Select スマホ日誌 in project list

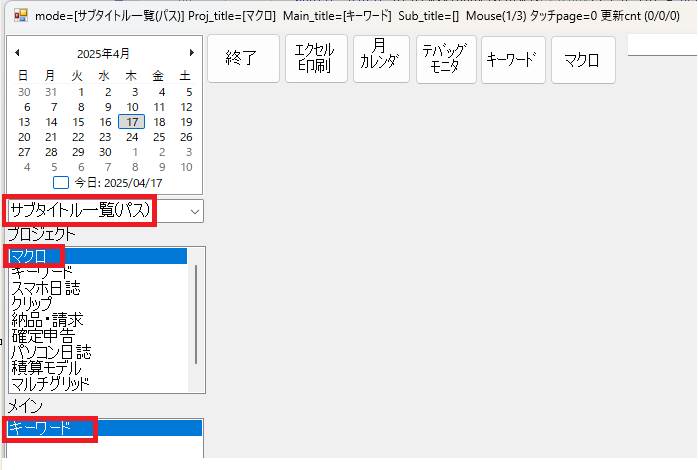coord(45,288)
